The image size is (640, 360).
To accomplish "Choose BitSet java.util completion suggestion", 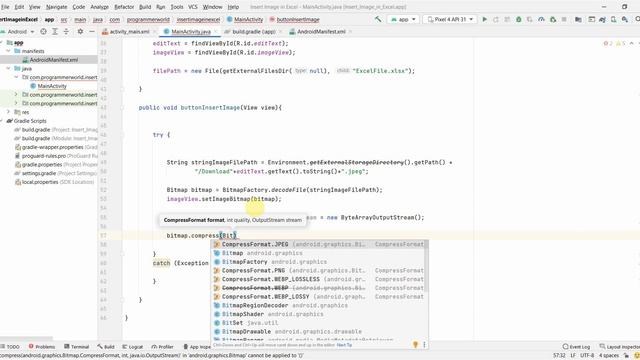I will pyautogui.click(x=318, y=323).
